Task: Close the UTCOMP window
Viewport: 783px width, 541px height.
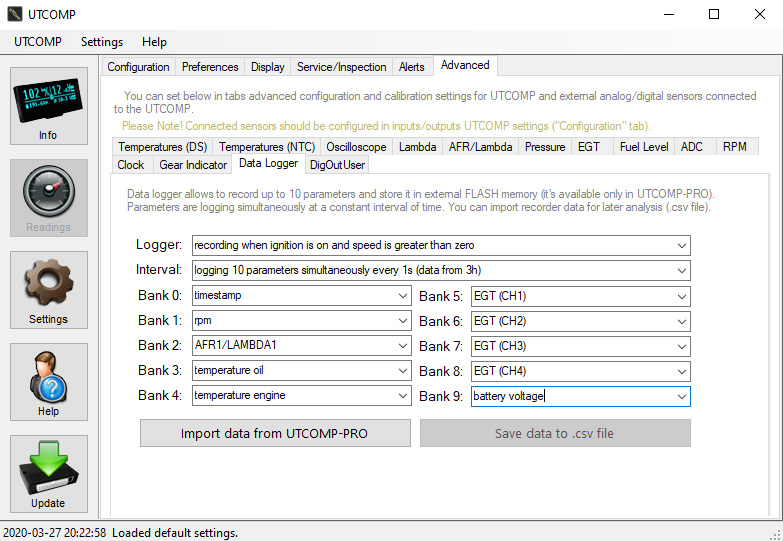Action: [x=760, y=14]
